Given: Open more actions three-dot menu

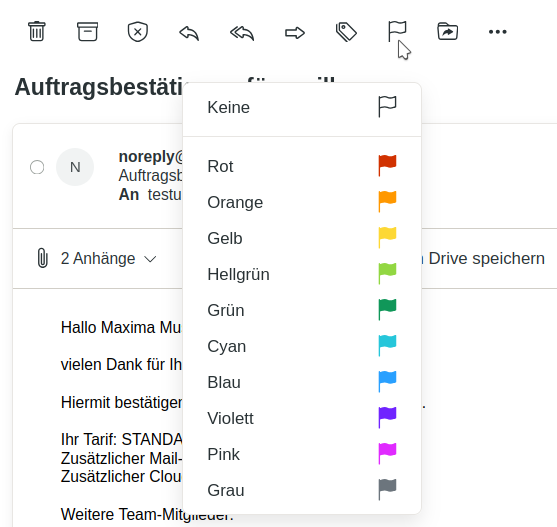Looking at the screenshot, I should [x=498, y=32].
